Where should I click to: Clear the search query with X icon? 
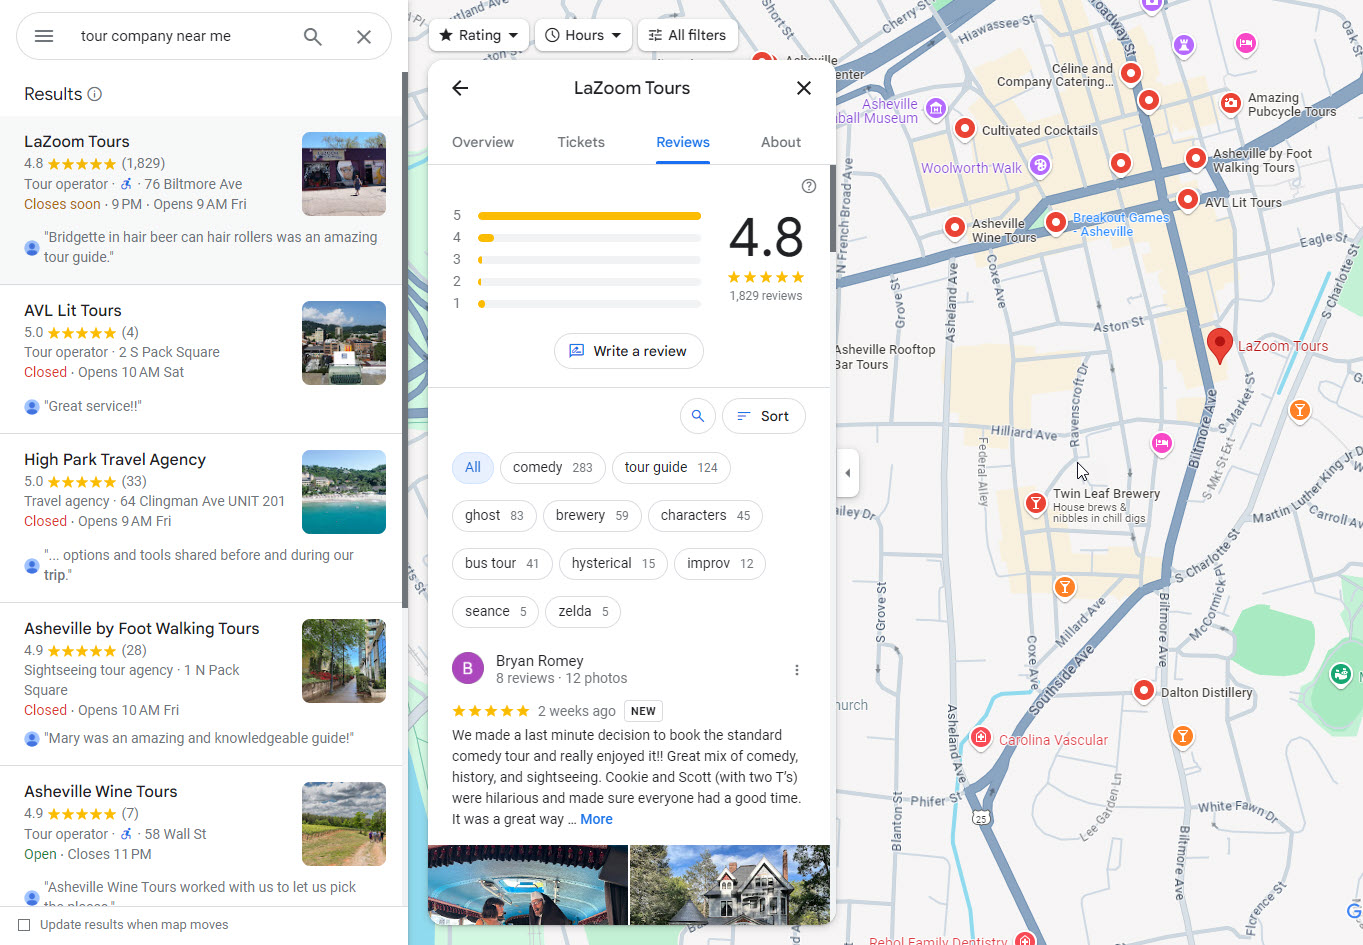coord(364,36)
